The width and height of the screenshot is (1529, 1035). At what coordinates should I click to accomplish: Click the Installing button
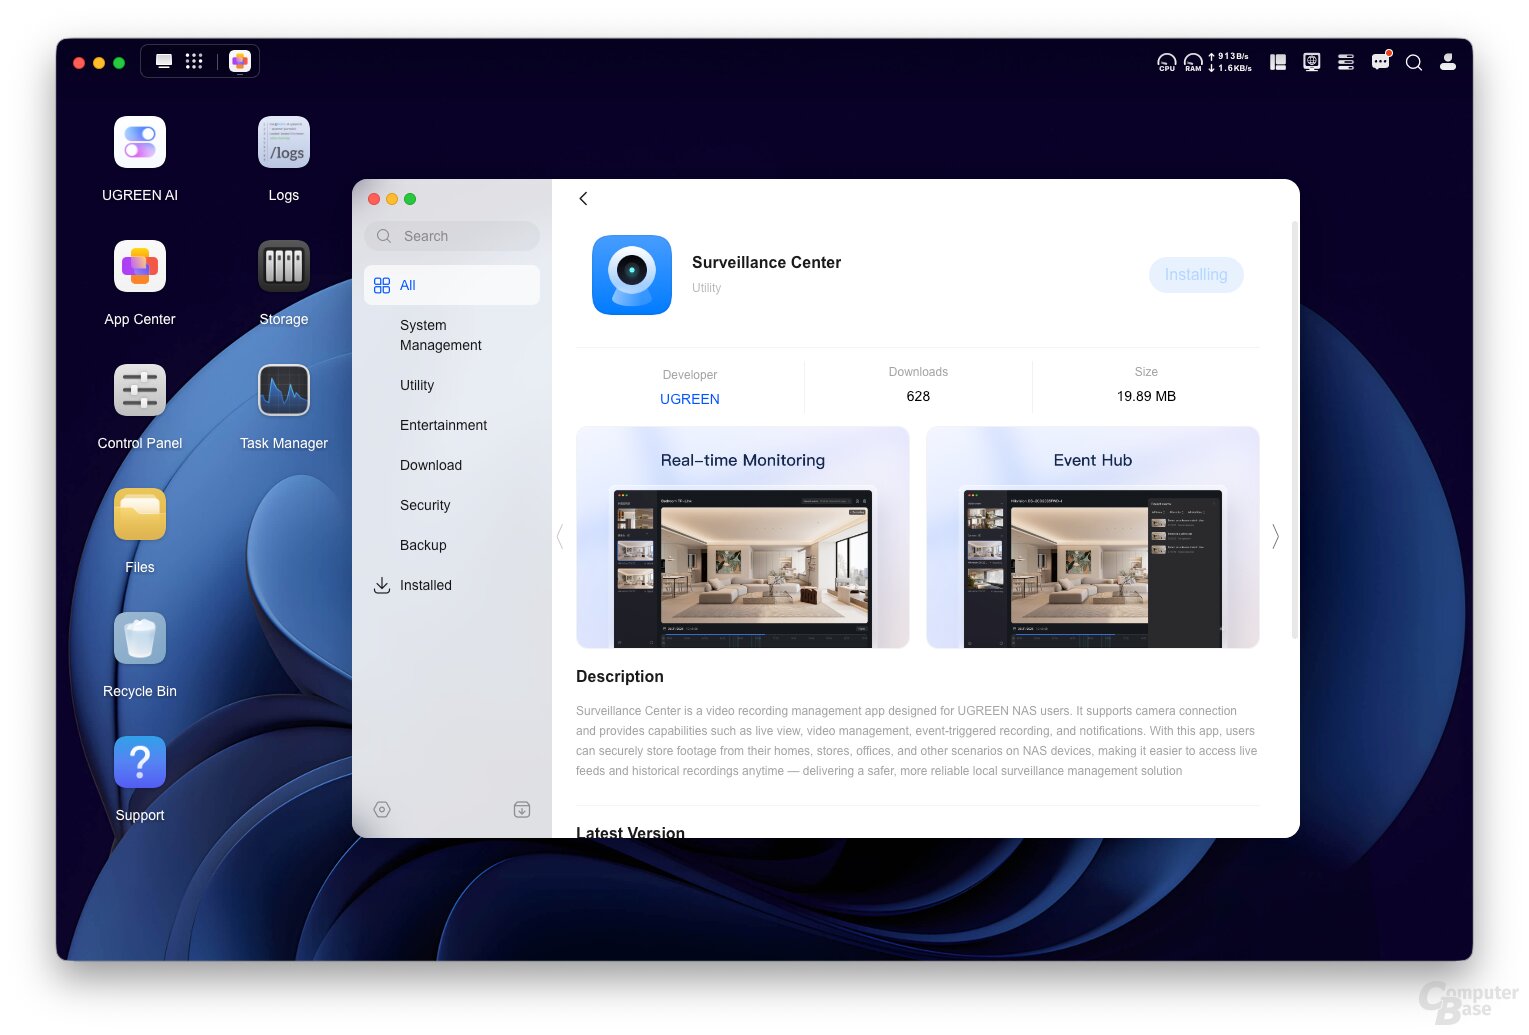[1196, 275]
